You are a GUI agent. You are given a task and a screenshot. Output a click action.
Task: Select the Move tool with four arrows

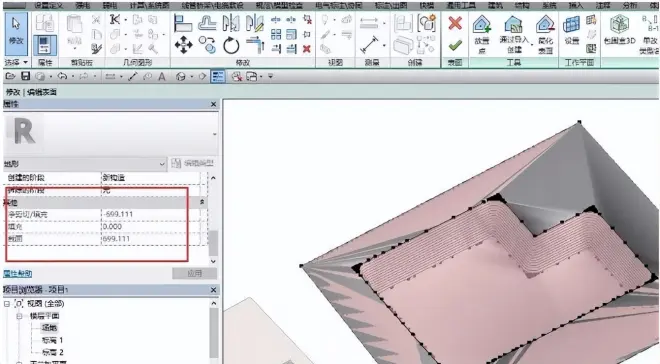tap(184, 45)
